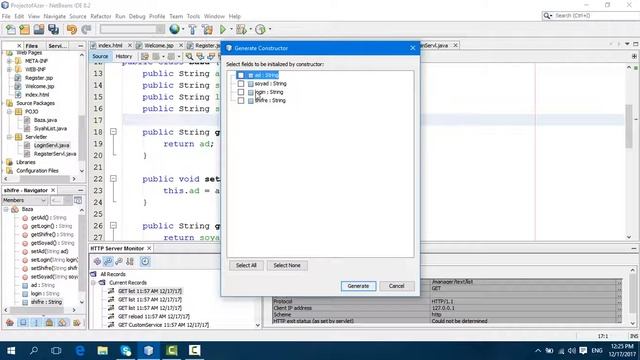Click the Cancel button in dialog
The width and height of the screenshot is (640, 360).
[396, 286]
